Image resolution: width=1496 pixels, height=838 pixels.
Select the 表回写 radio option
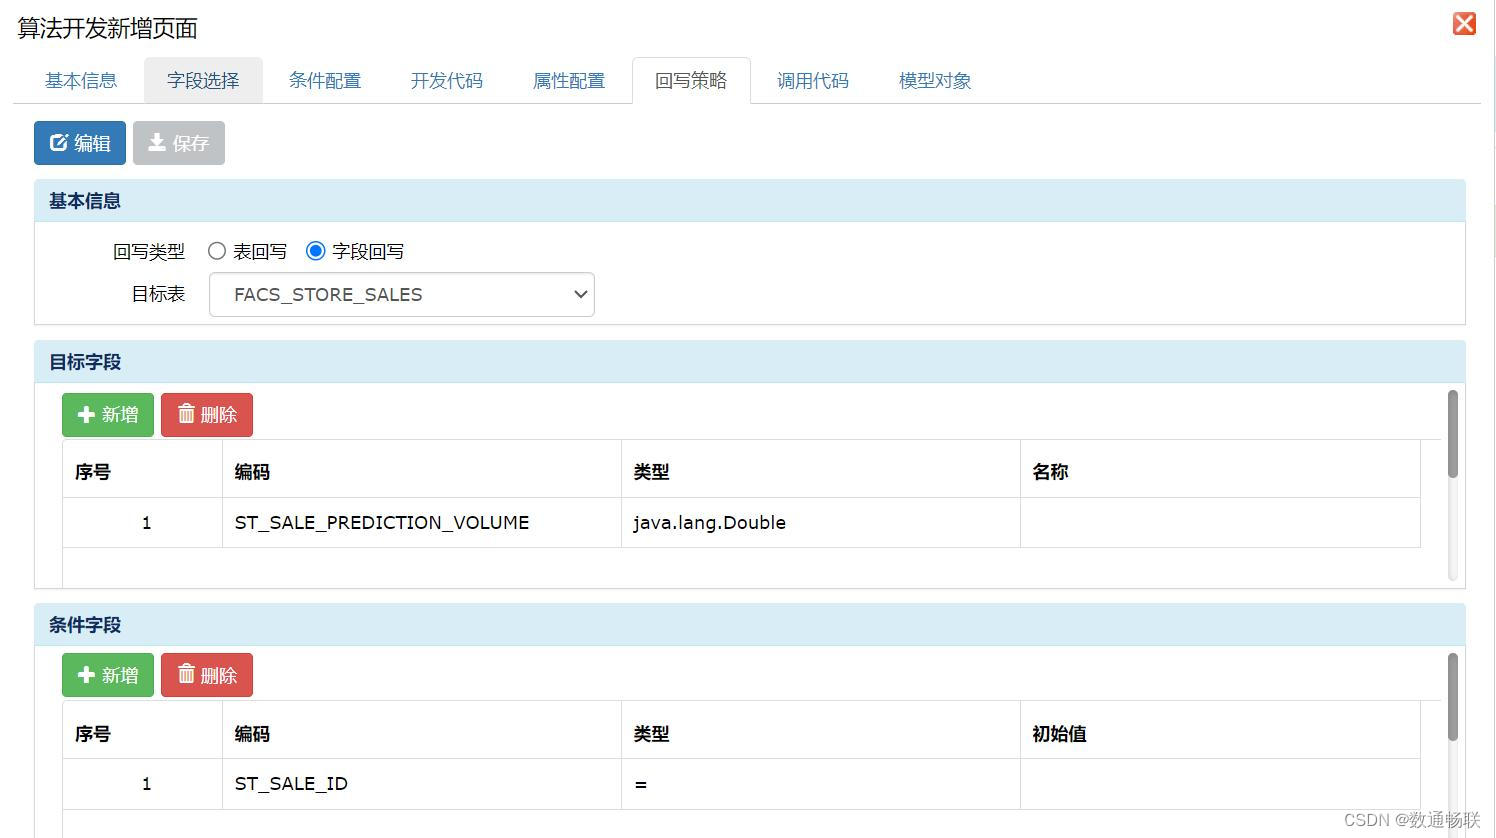(x=217, y=251)
